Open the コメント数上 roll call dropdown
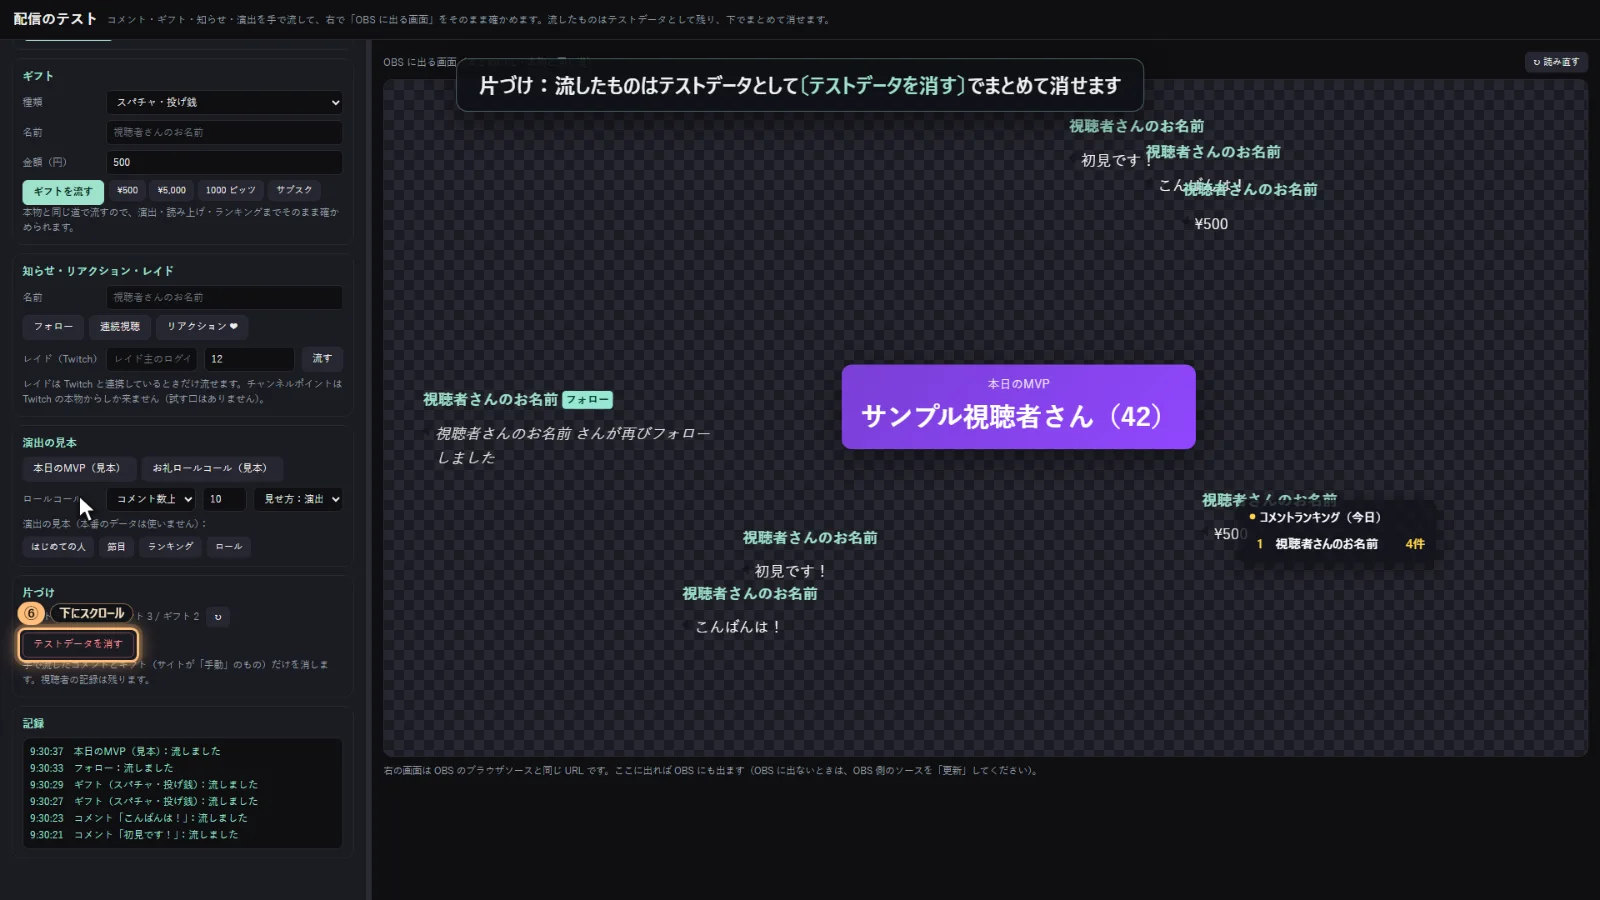The image size is (1600, 900). click(x=151, y=499)
